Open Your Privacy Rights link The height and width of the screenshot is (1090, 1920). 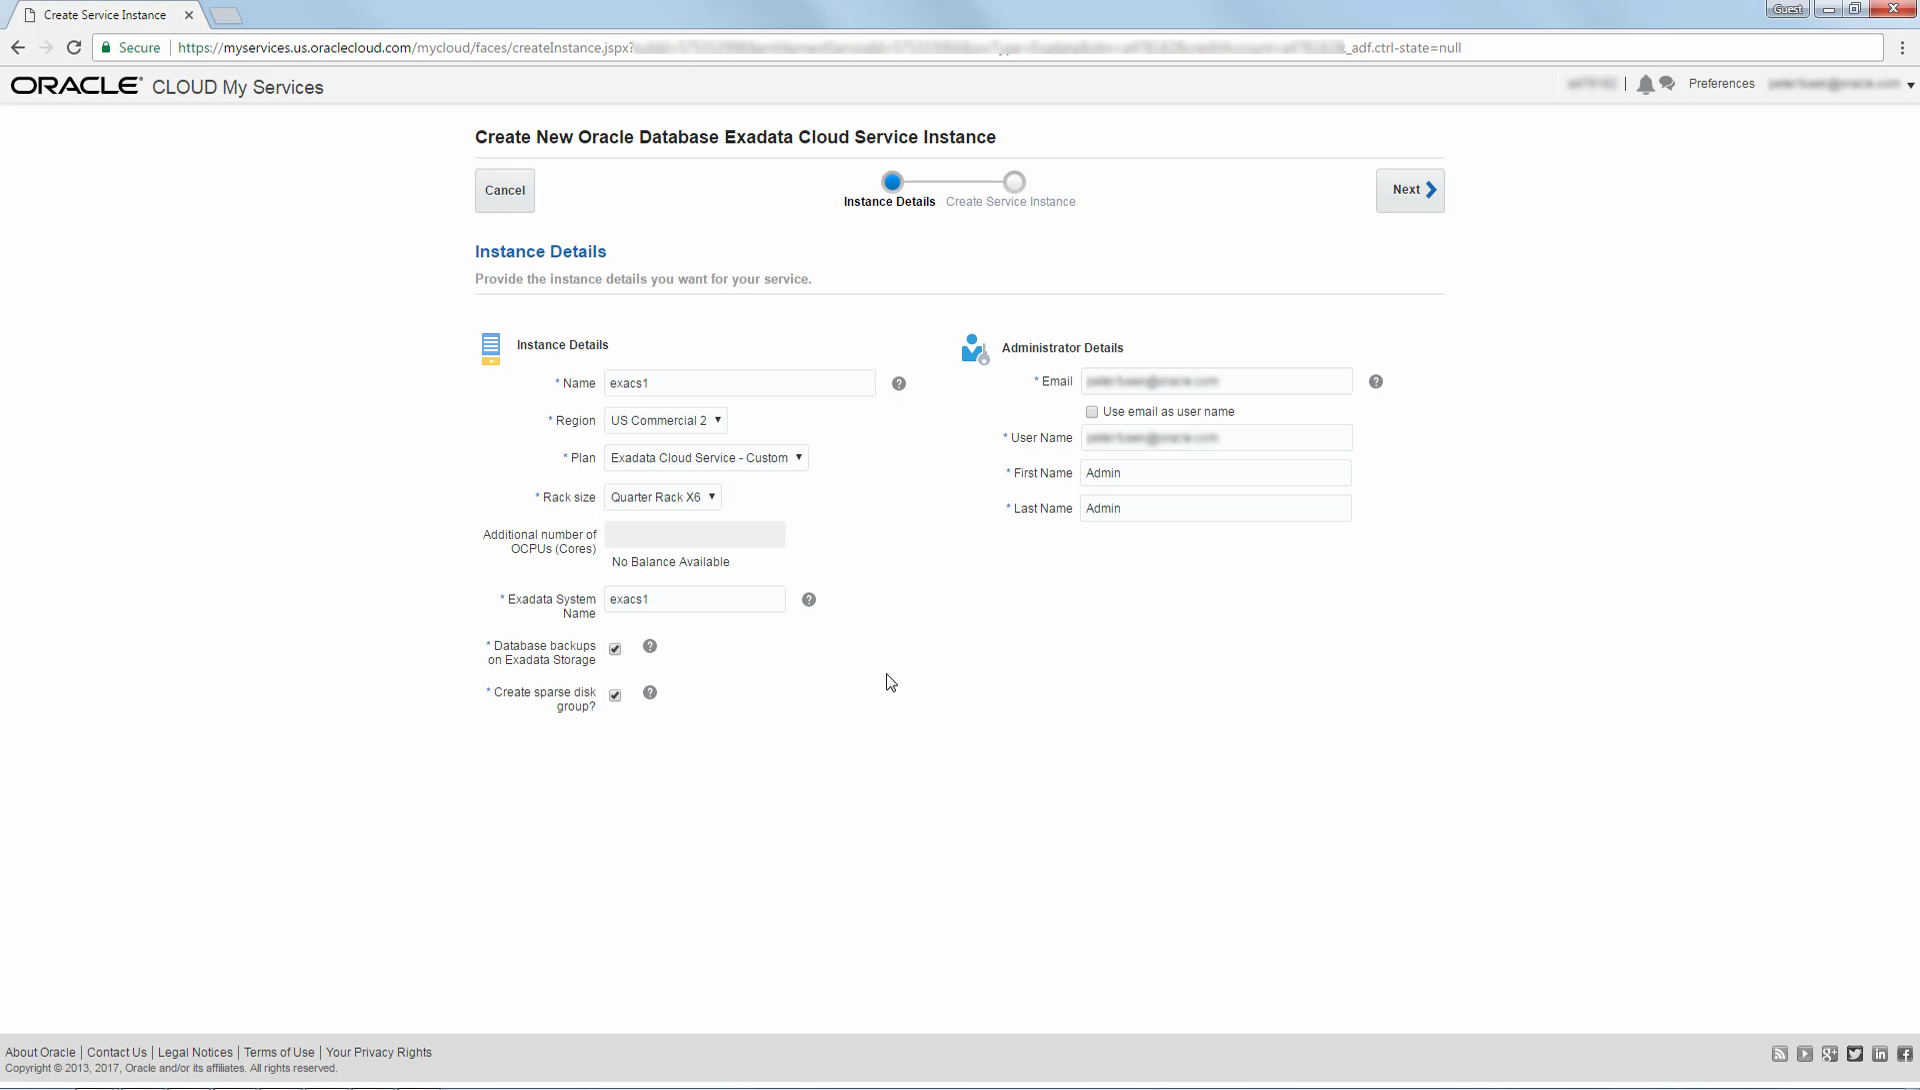point(379,1053)
